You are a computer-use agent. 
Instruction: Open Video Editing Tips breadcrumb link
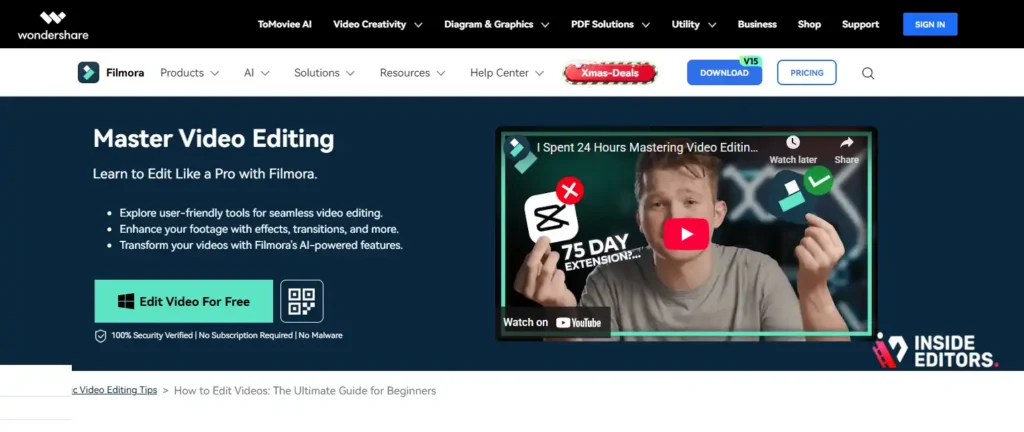coord(114,390)
